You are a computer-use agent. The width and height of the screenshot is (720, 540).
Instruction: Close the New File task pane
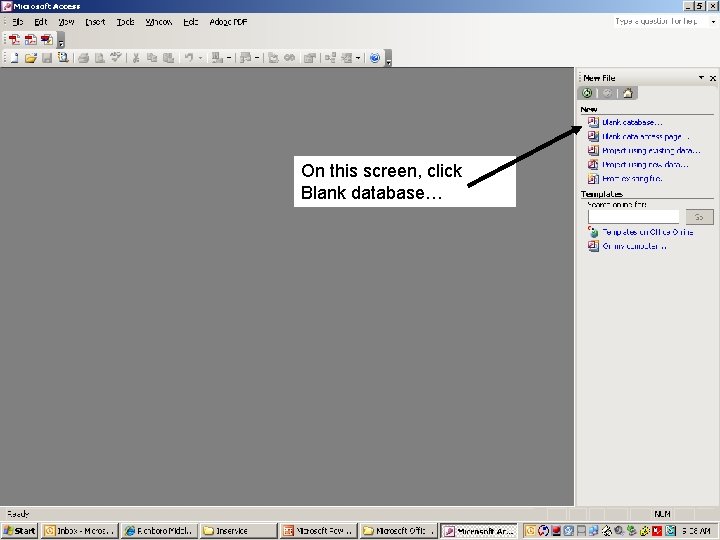pyautogui.click(x=713, y=78)
